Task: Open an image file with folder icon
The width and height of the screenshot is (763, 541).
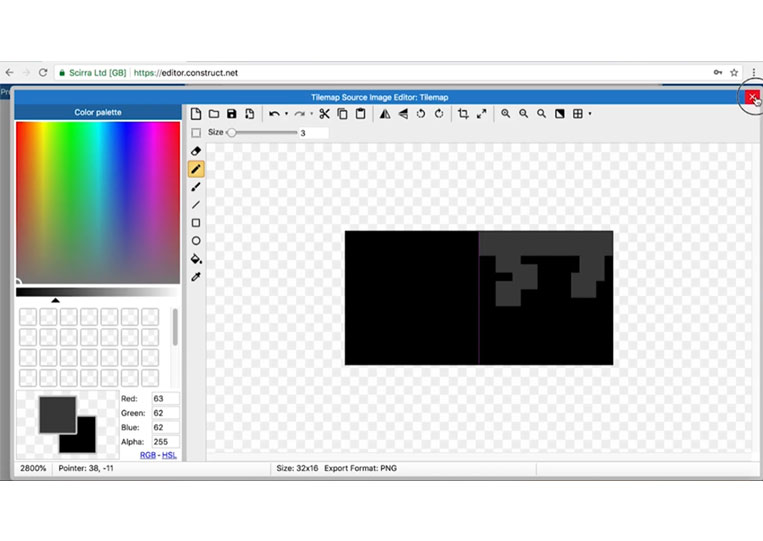Action: pyautogui.click(x=214, y=114)
